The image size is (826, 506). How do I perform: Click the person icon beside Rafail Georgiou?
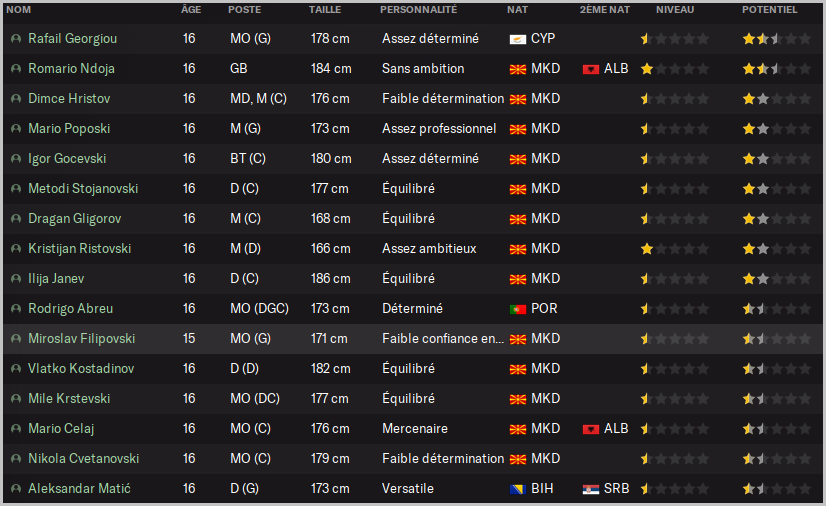[x=16, y=39]
